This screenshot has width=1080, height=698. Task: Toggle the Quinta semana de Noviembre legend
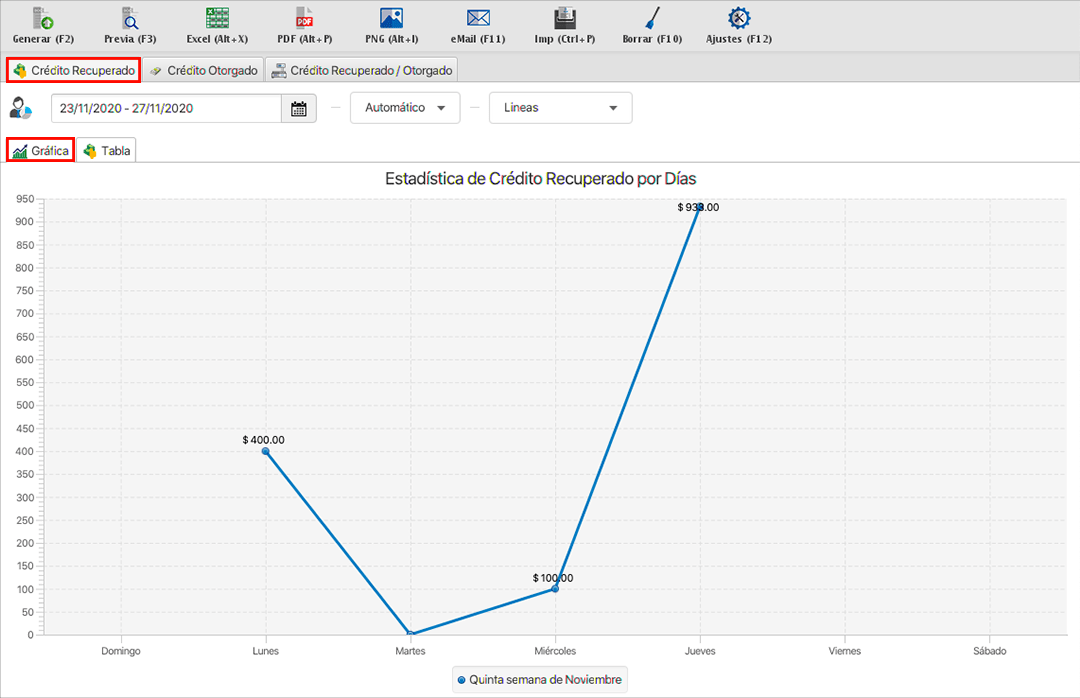tap(540, 680)
